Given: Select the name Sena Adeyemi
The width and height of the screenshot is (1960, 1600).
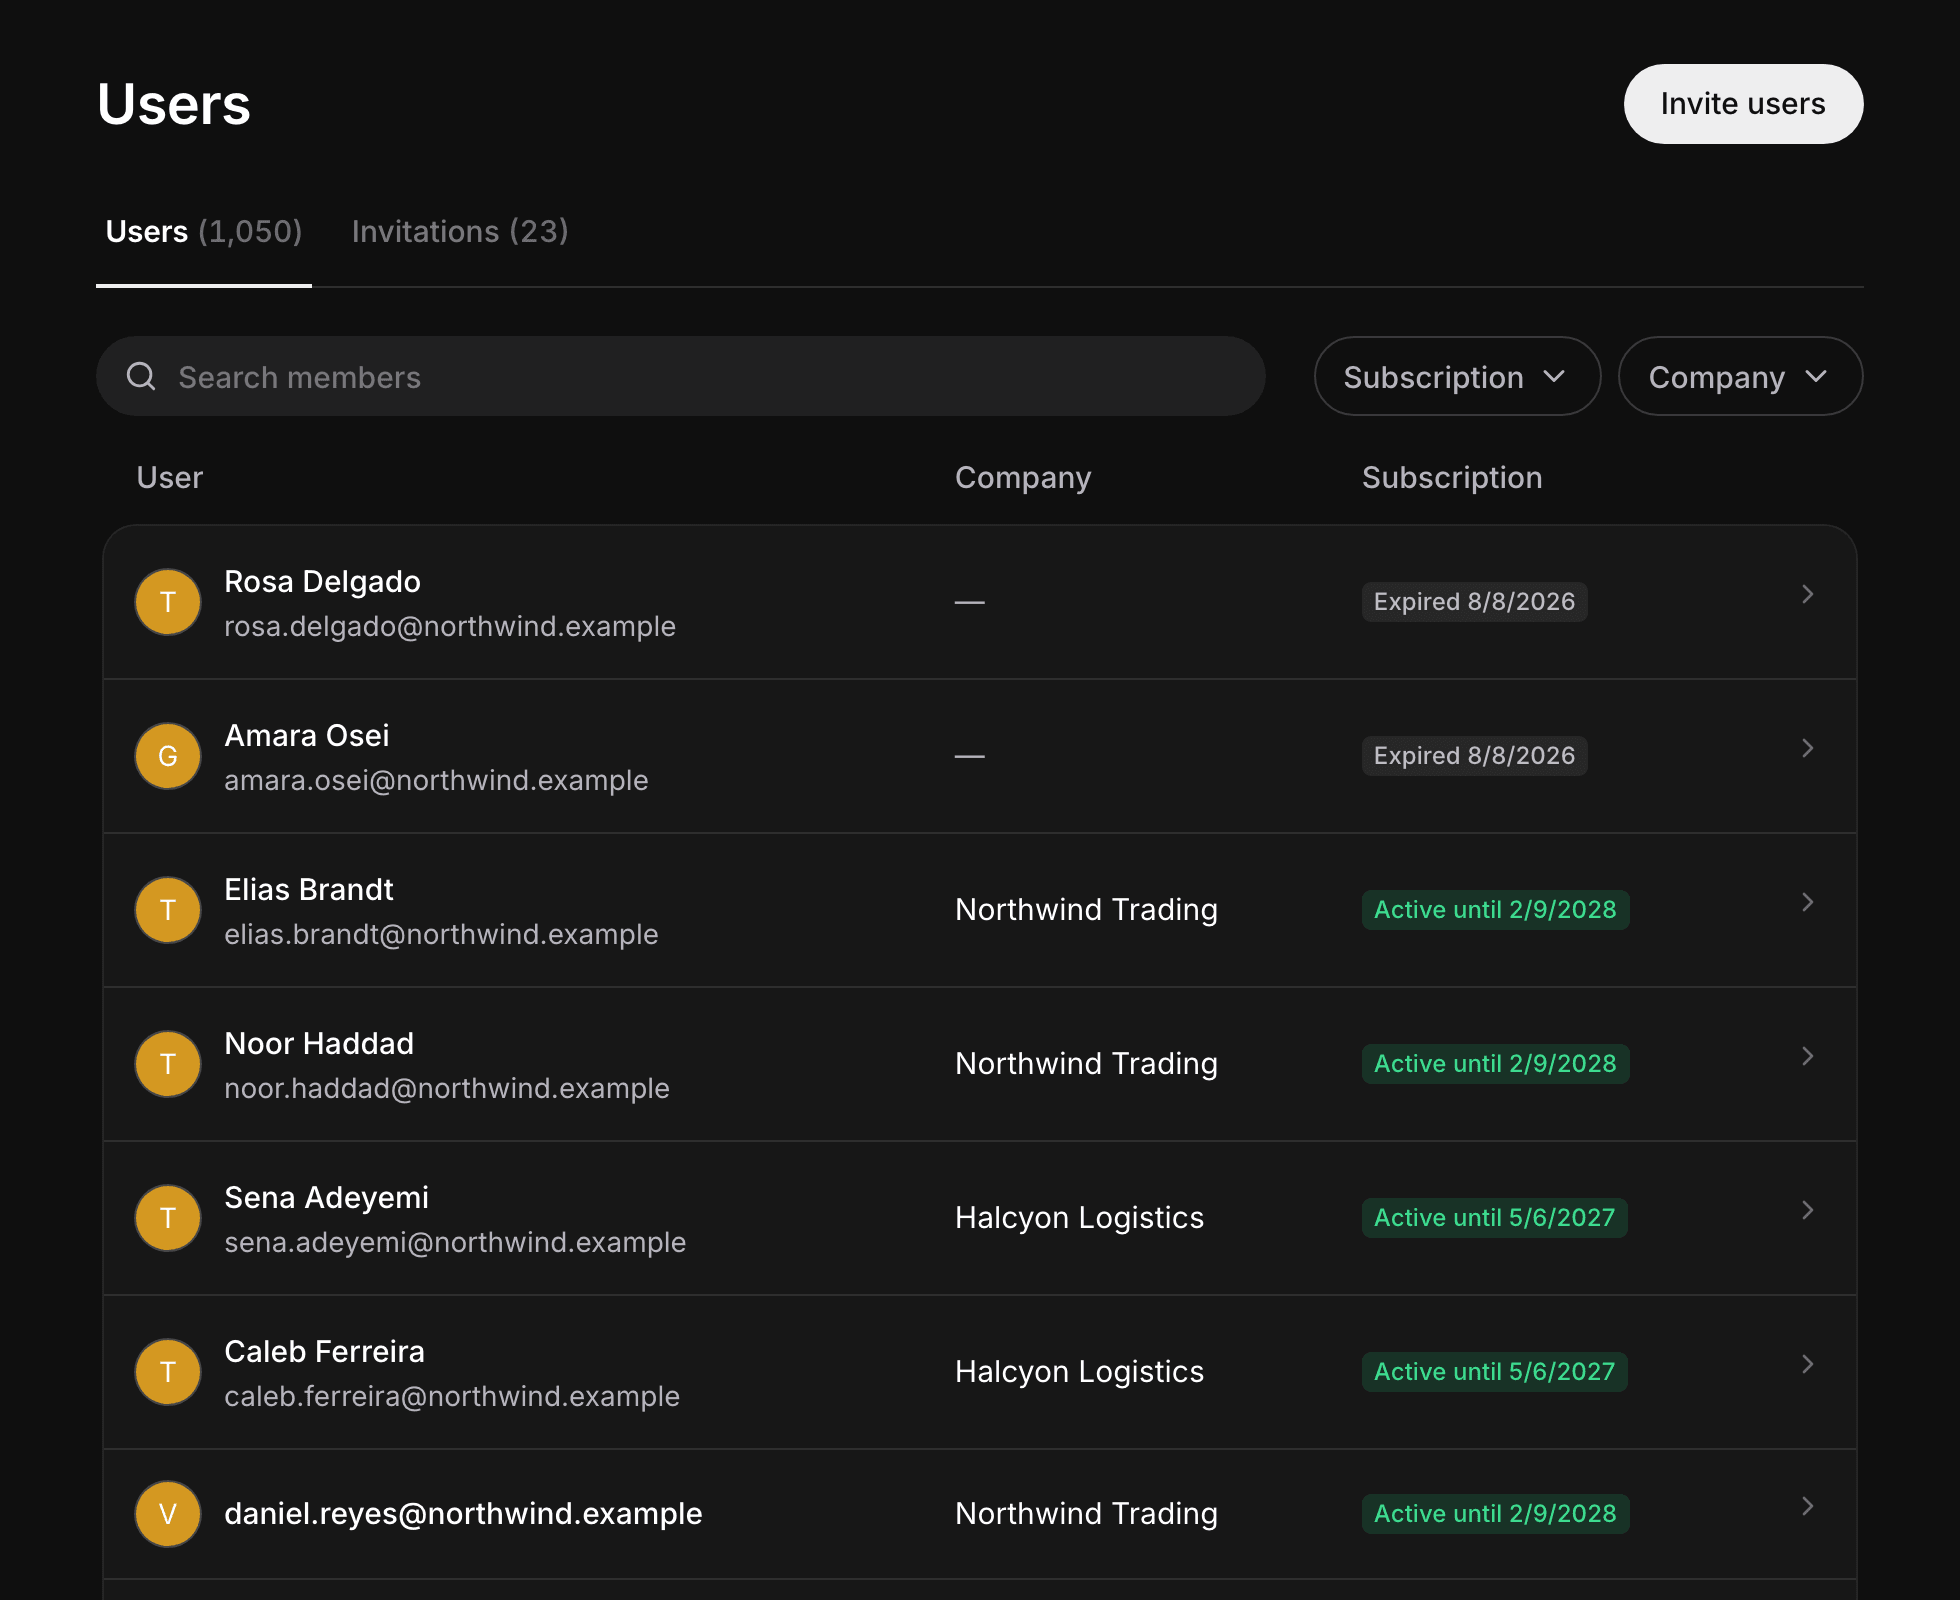Looking at the screenshot, I should 326,1198.
